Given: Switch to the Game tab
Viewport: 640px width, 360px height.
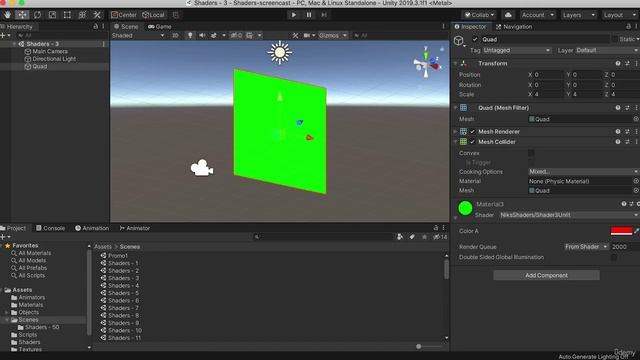Looking at the screenshot, I should click(x=160, y=27).
